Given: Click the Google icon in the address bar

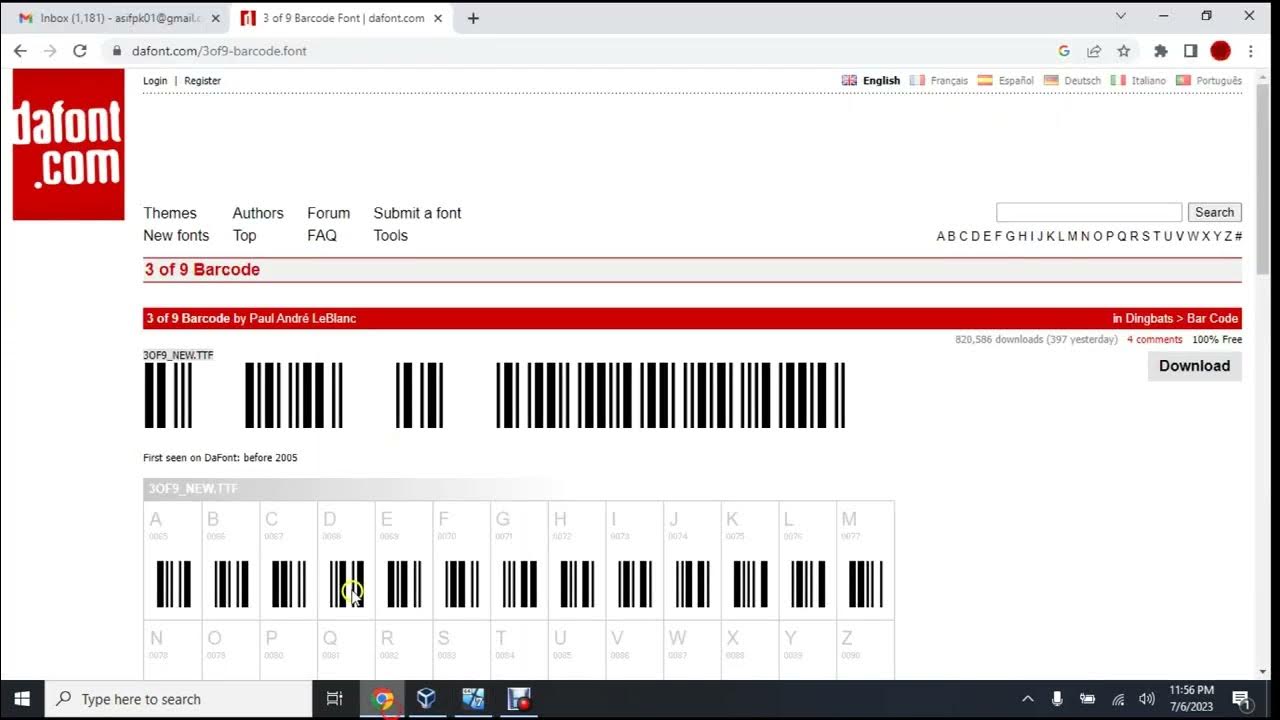Looking at the screenshot, I should pyautogui.click(x=1064, y=51).
